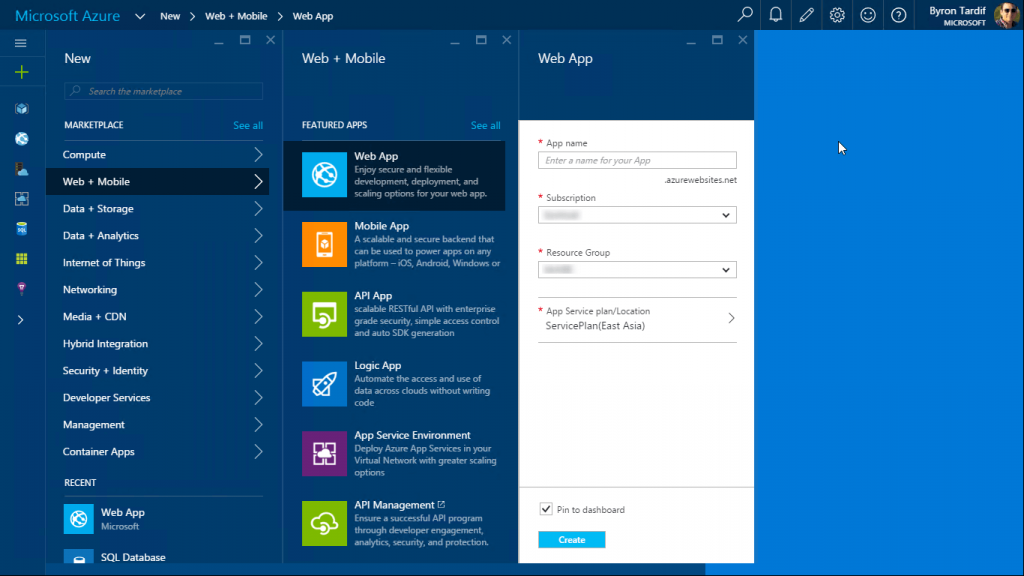Click the orange Mobile App icon
Screen dimensions: 1024x576
click(325, 244)
